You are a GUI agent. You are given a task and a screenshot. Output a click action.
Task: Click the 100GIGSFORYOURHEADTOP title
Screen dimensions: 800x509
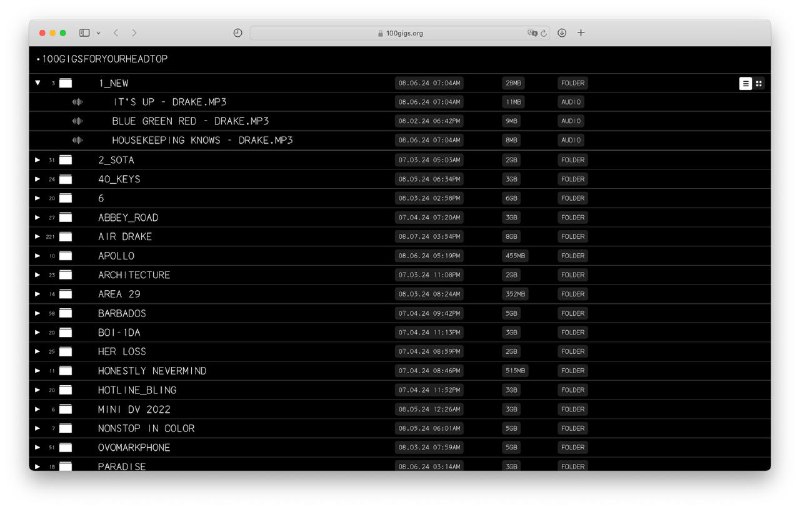point(104,59)
